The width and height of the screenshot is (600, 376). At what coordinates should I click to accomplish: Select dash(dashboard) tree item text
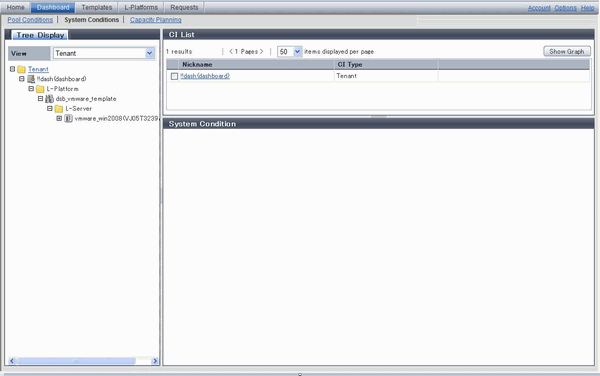(x=62, y=79)
